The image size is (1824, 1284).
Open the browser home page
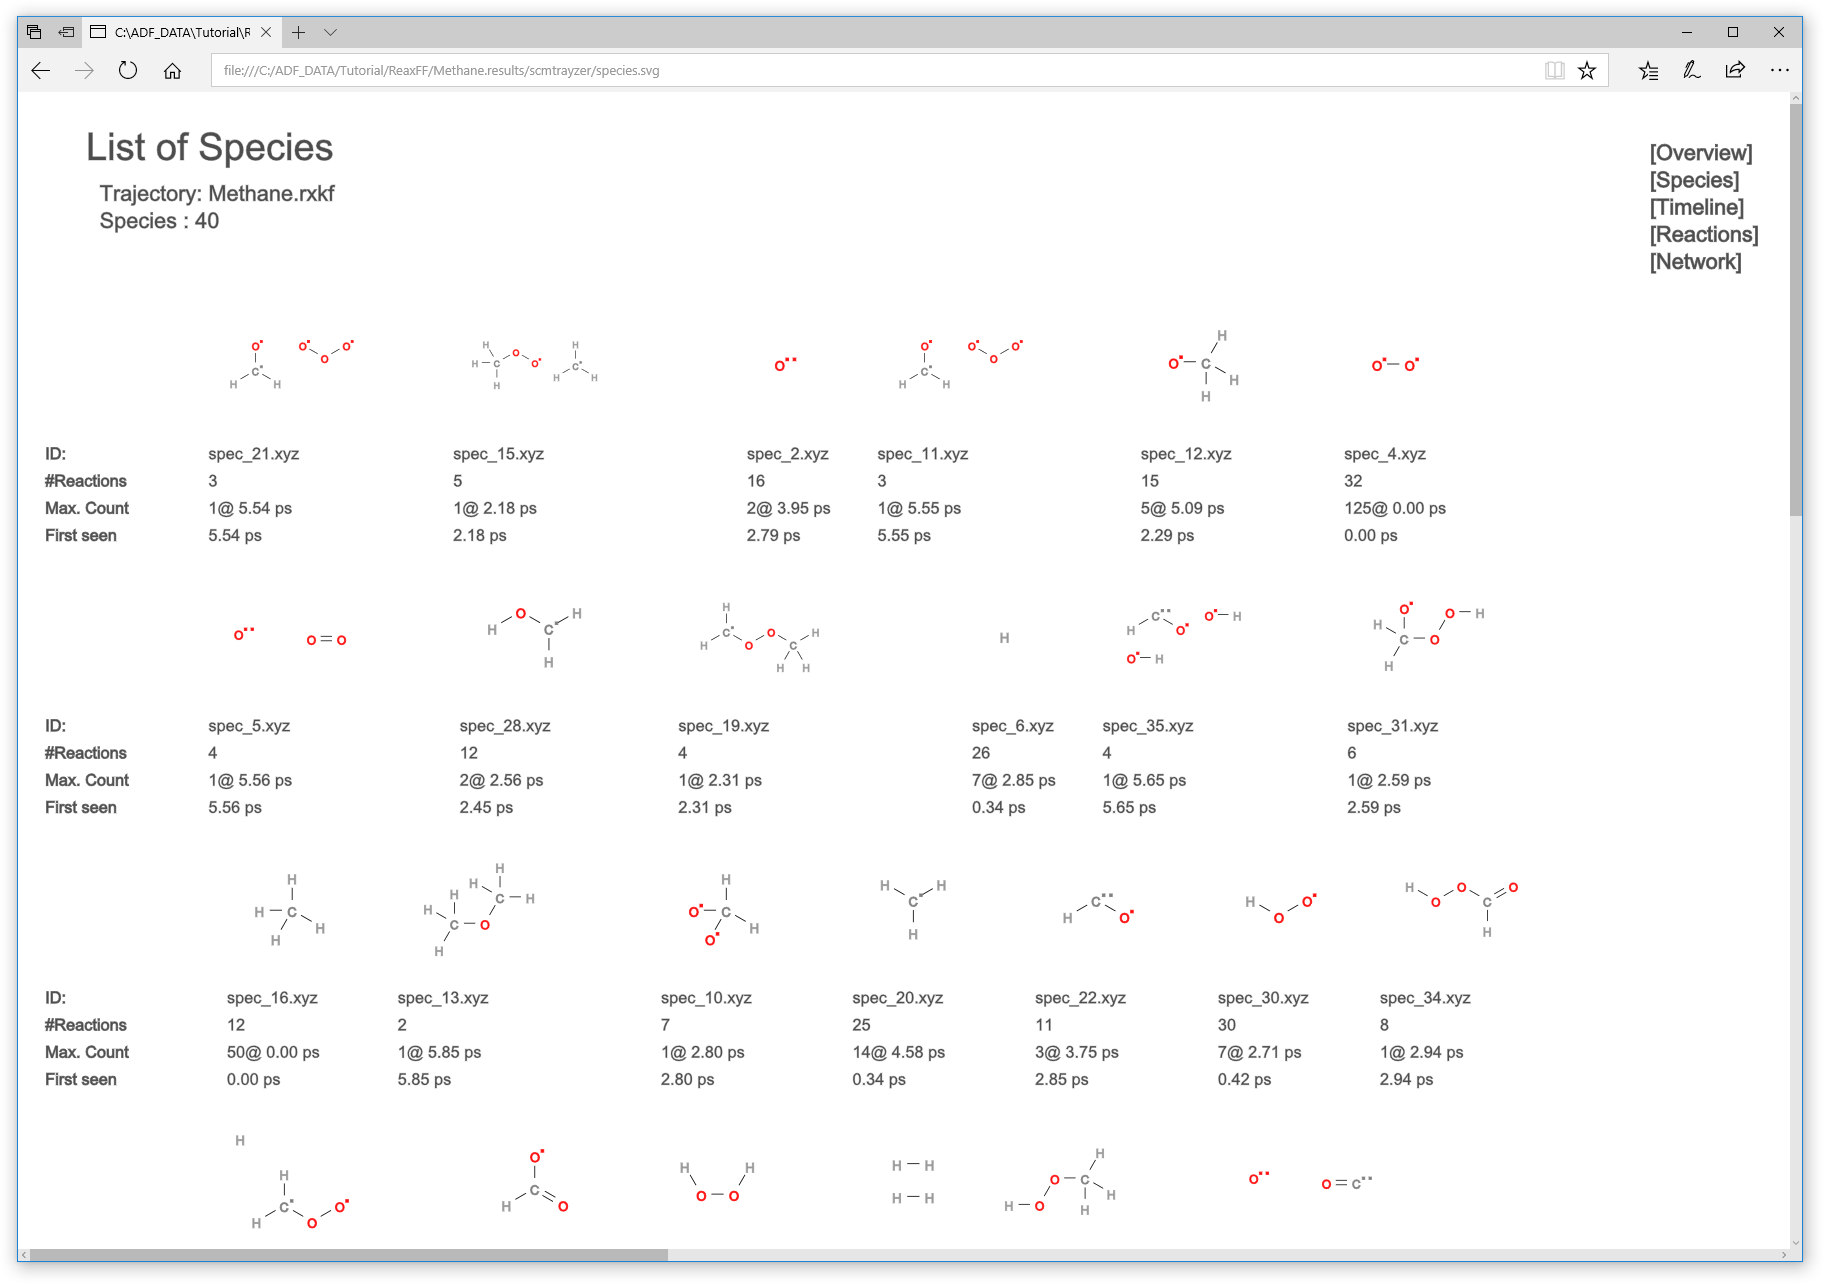172,70
